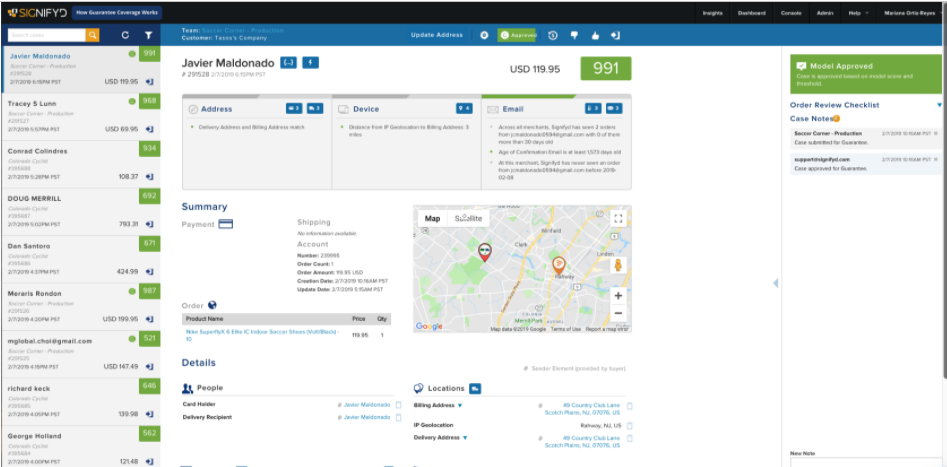Click the Case Notes orange count badge
Viewport: 947px width, 467px height.
click(x=836, y=118)
